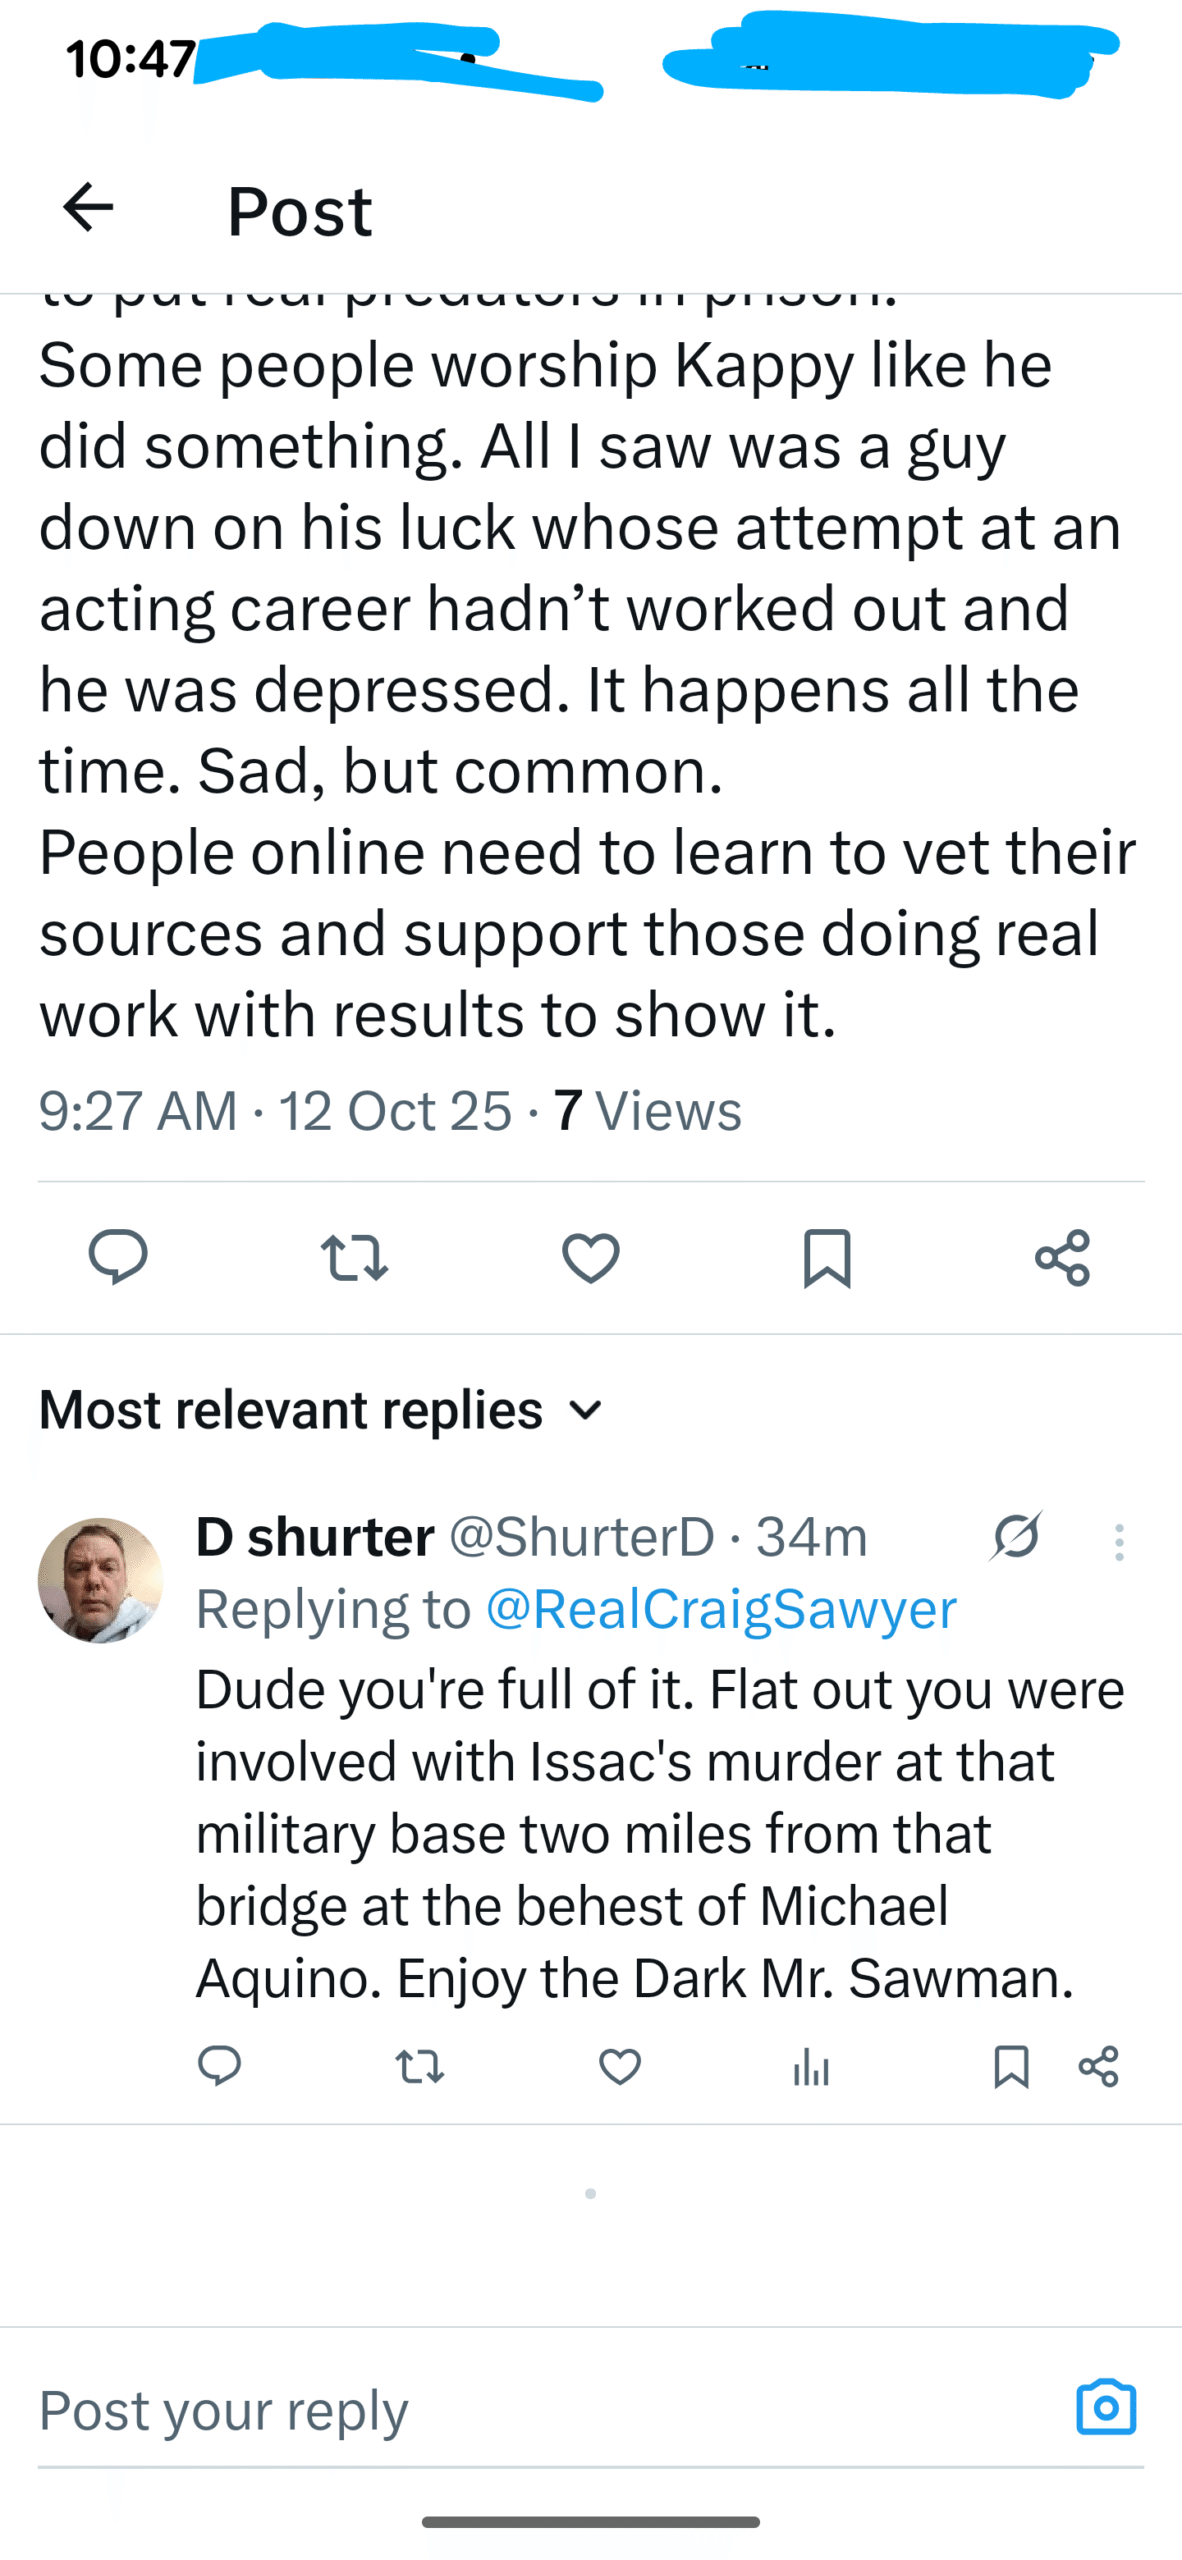Open D shurter's profile picture

pos(100,1580)
